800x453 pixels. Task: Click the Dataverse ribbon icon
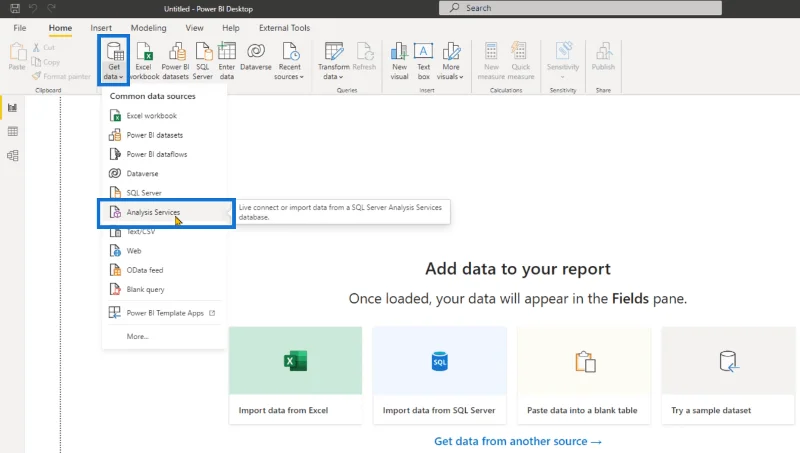pos(256,57)
